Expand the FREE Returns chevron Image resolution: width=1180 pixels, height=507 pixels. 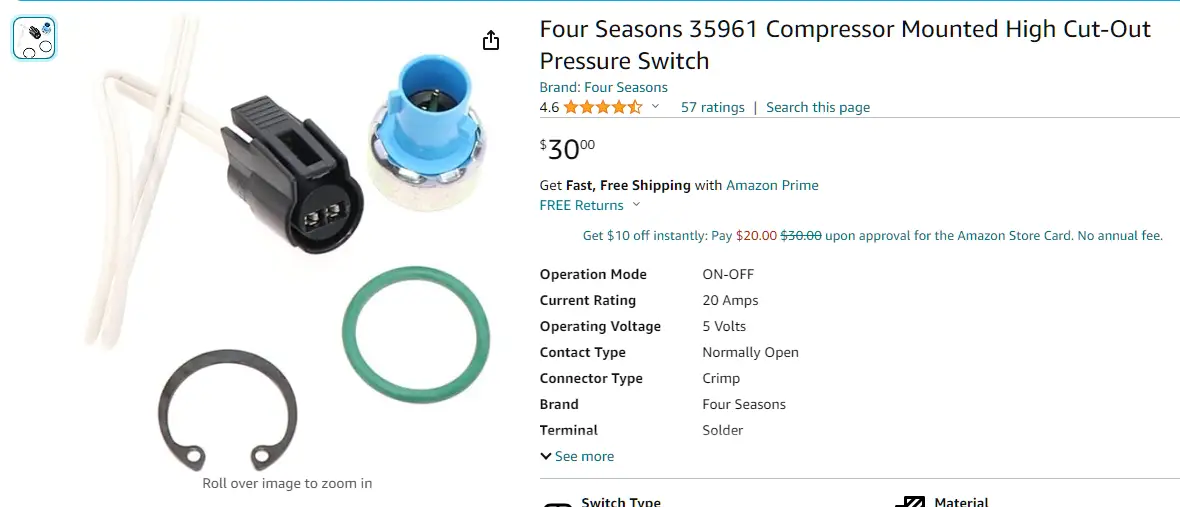(636, 205)
